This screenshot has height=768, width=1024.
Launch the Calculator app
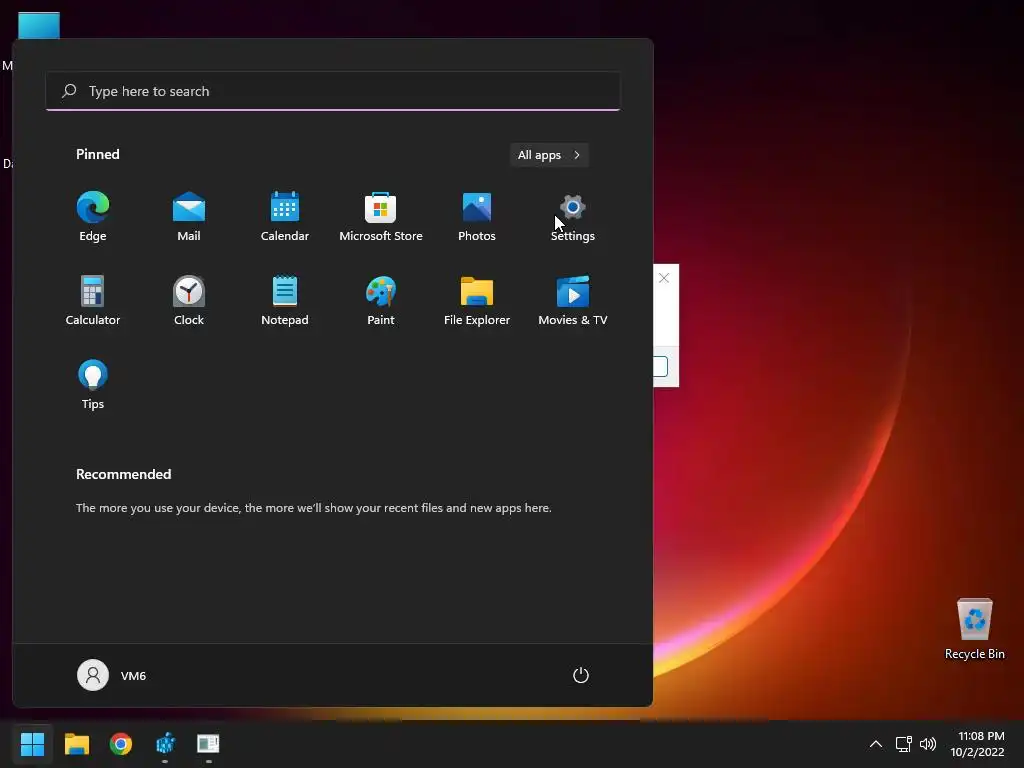click(93, 301)
